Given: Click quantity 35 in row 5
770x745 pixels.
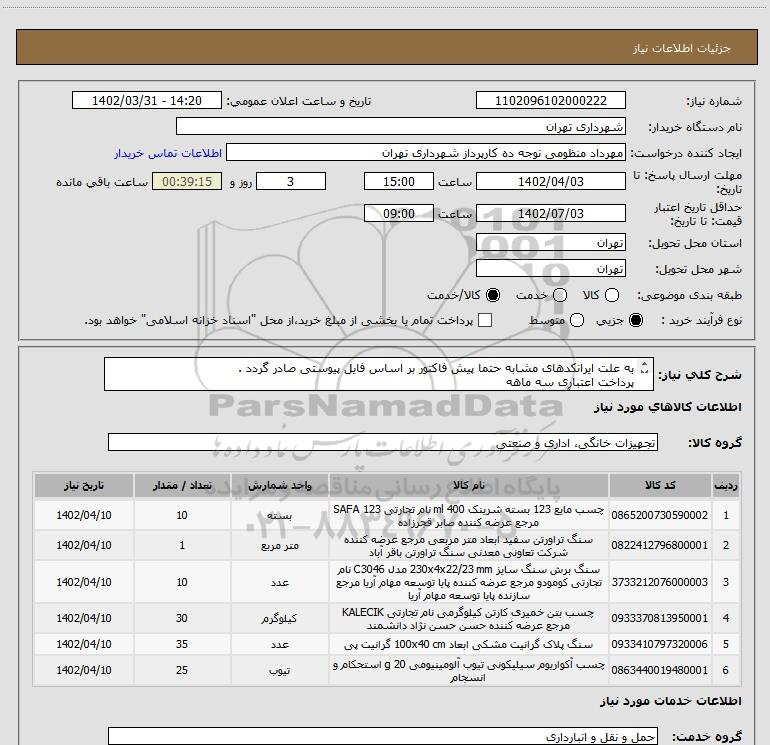Looking at the screenshot, I should coord(182,644).
